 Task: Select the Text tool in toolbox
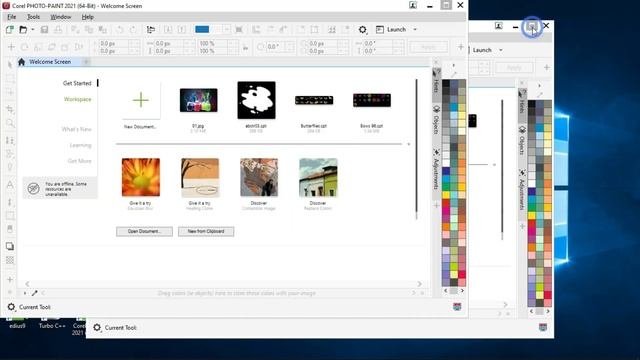tap(10, 185)
